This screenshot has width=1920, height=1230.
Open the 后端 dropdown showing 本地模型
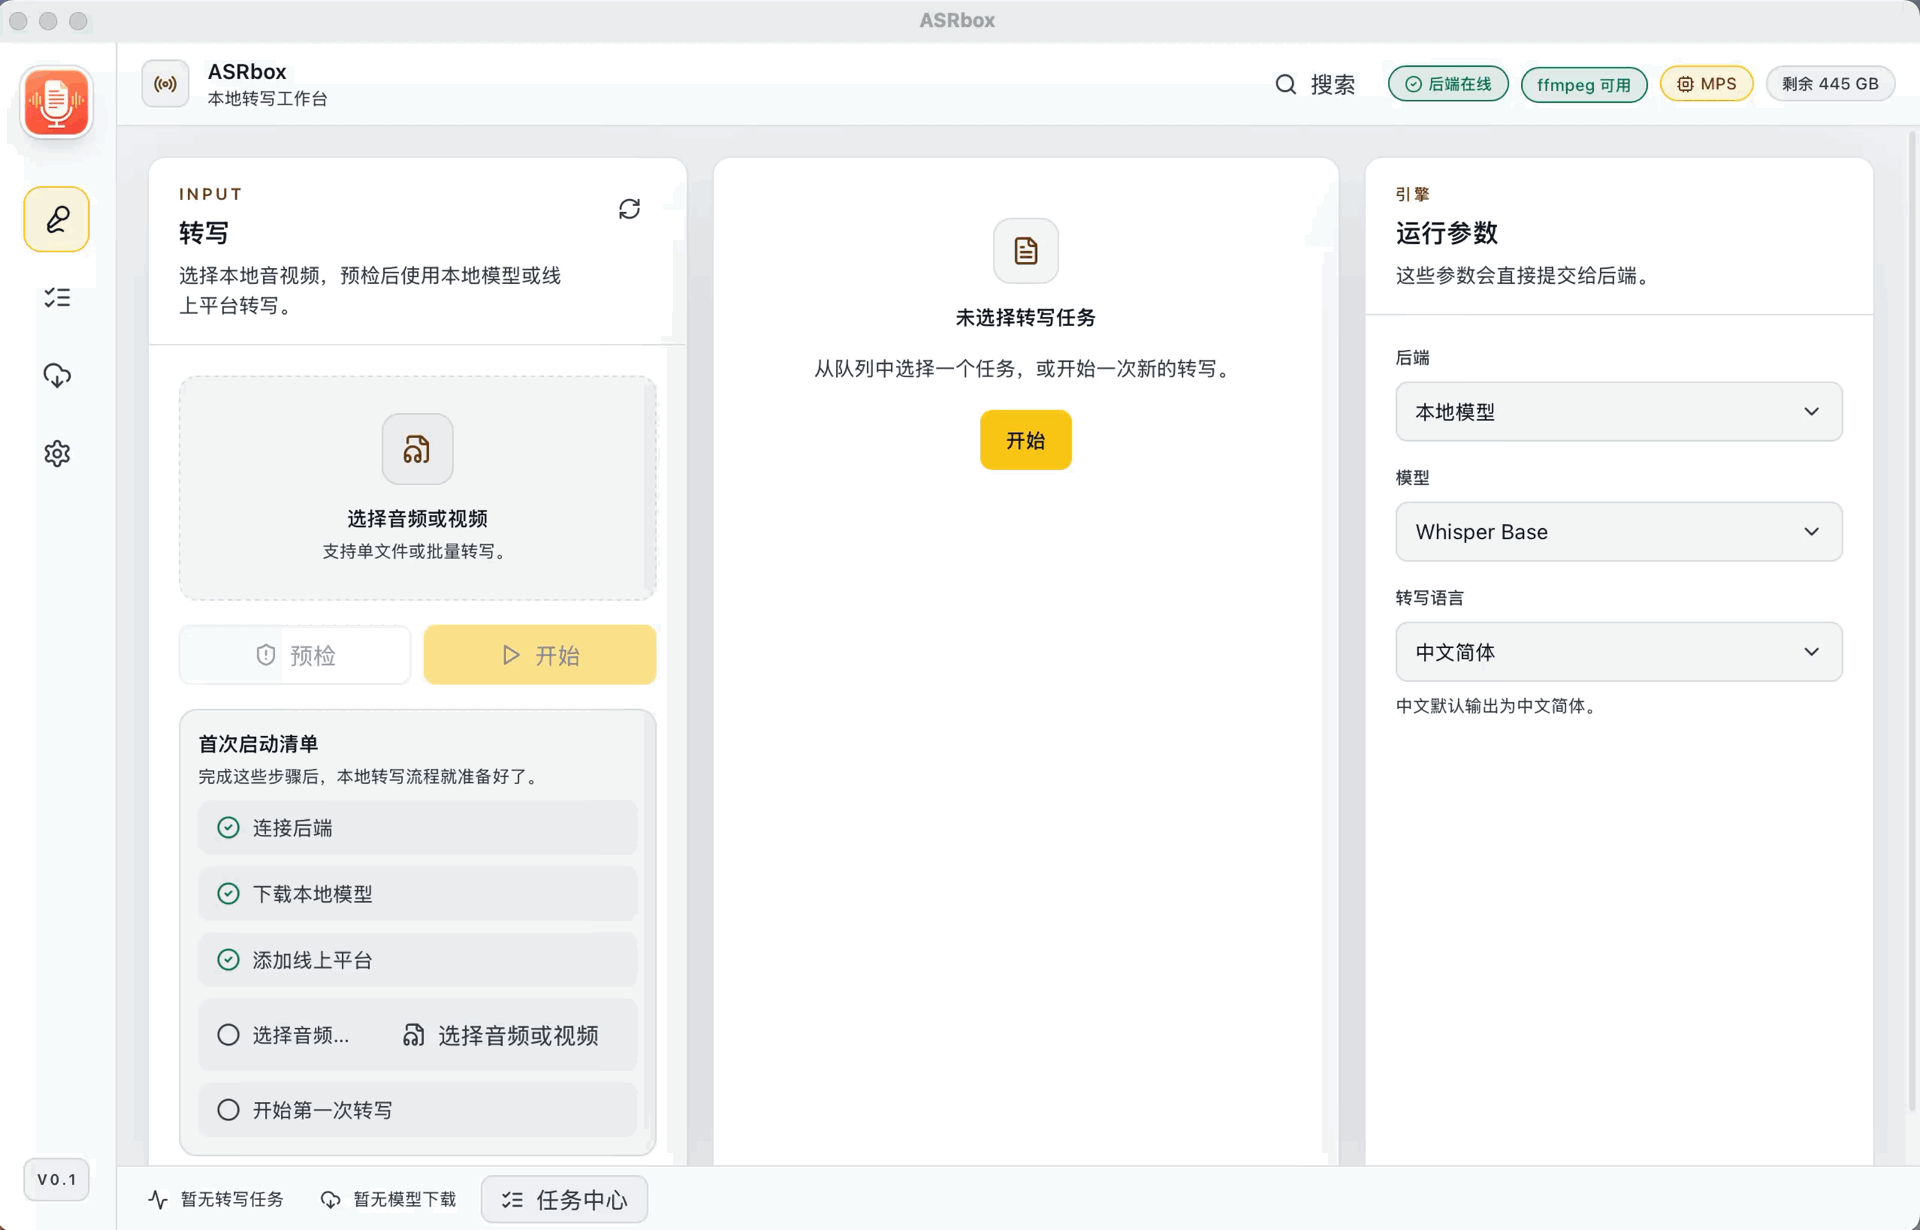click(x=1619, y=411)
